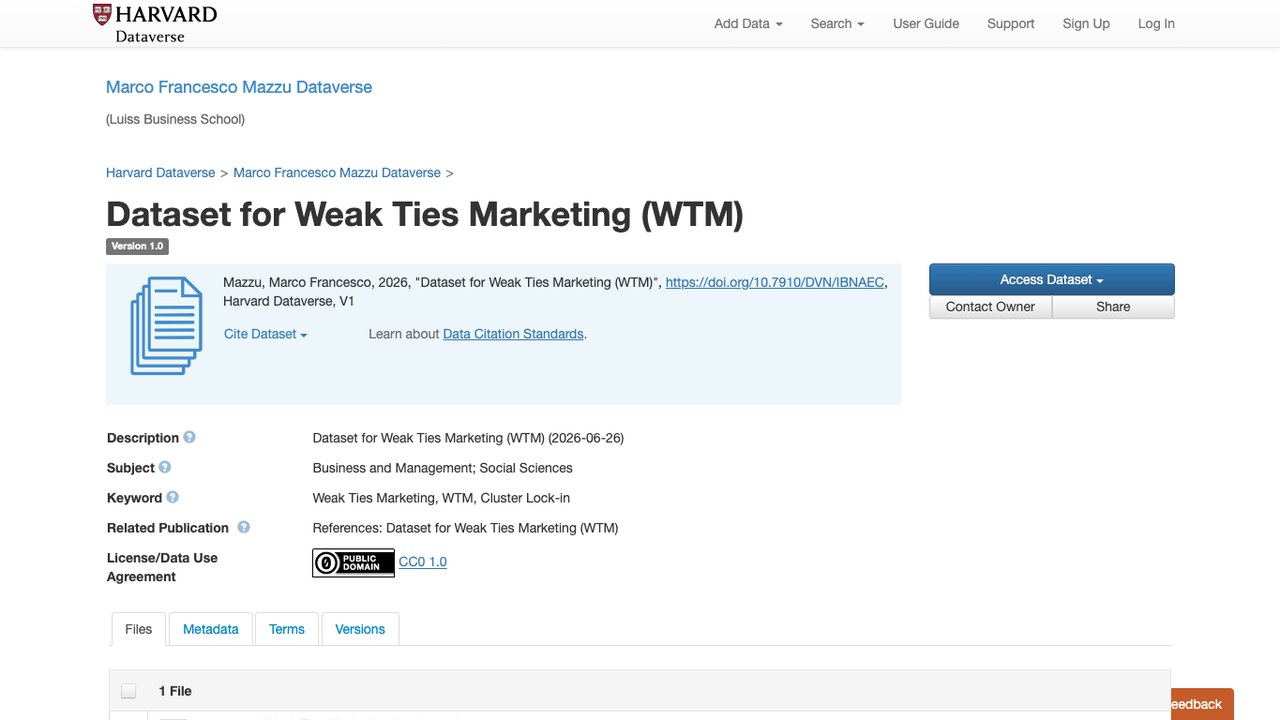The height and width of the screenshot is (720, 1280).
Task: Click the "1 File" count text
Action: [175, 691]
